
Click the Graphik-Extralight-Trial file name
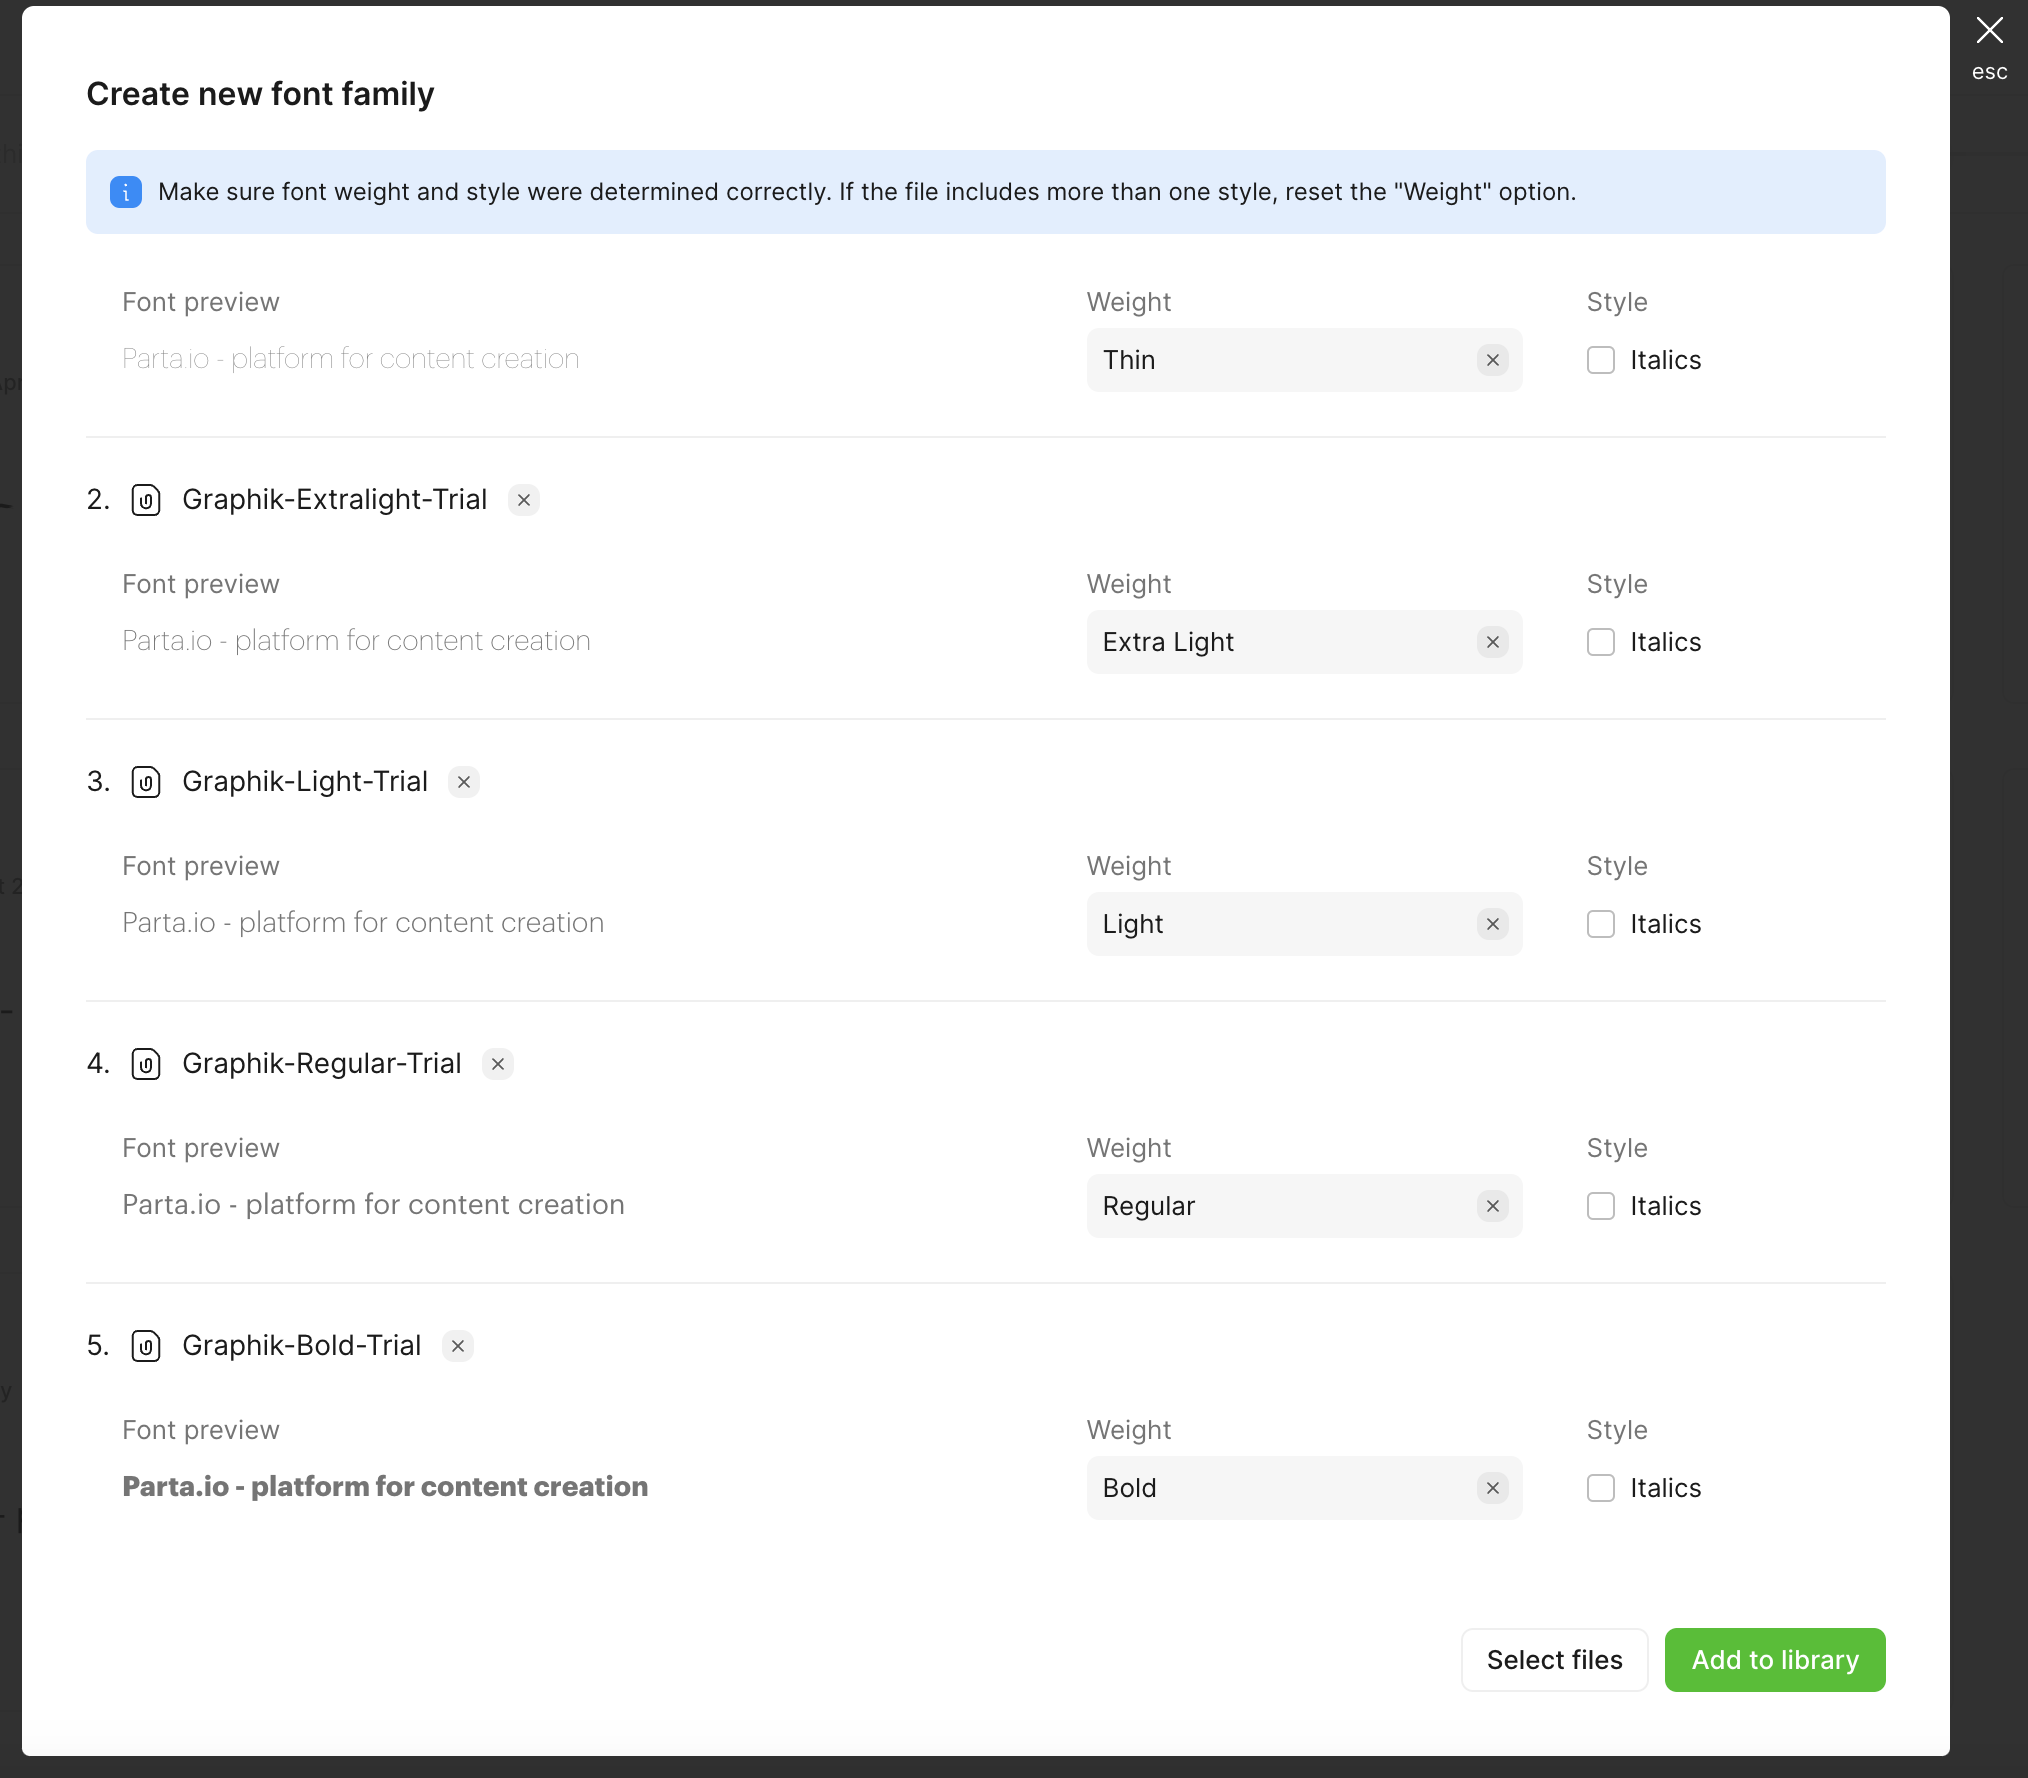coord(335,500)
